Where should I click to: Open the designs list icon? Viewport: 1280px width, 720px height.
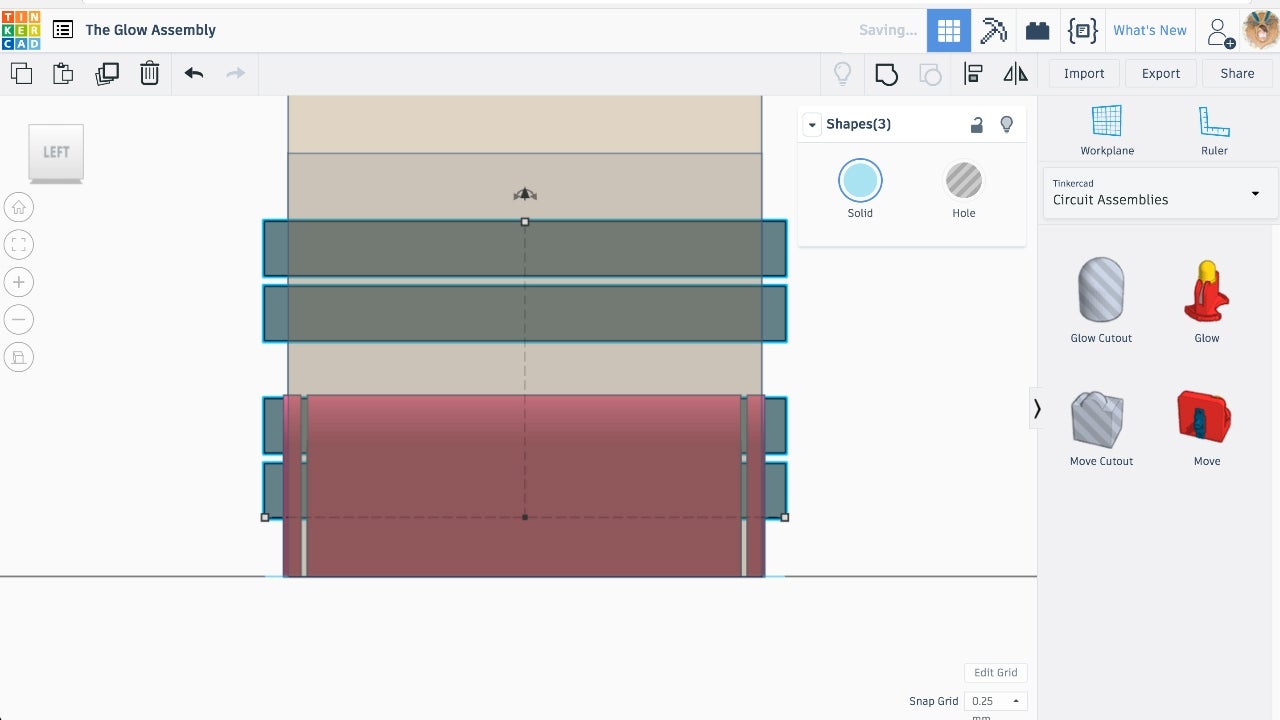pos(63,30)
